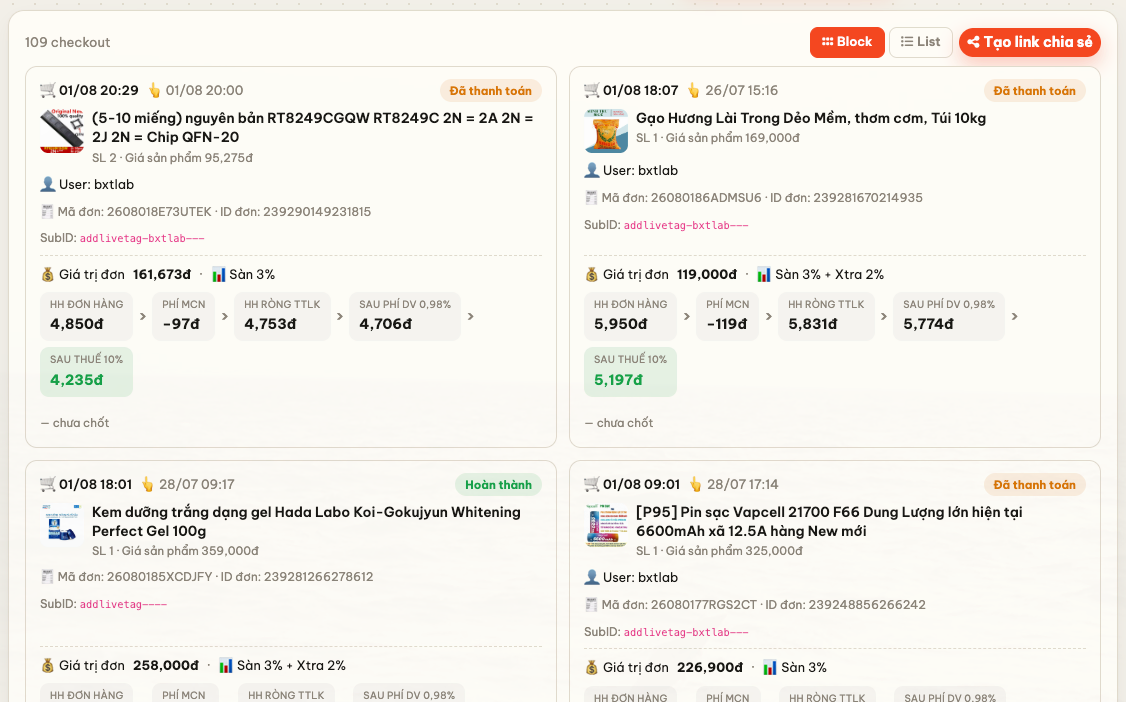
Task: Click the money bag icon by 161,673đ
Action: click(48, 275)
